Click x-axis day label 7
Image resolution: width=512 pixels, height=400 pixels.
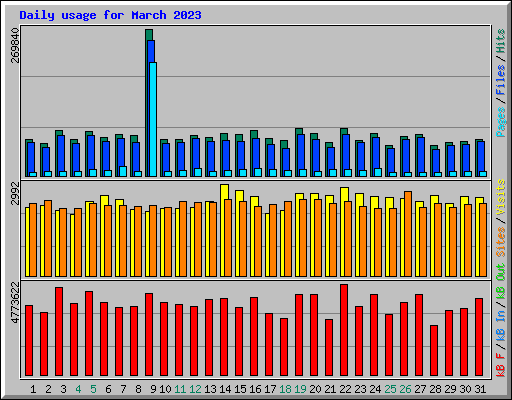(x=123, y=389)
